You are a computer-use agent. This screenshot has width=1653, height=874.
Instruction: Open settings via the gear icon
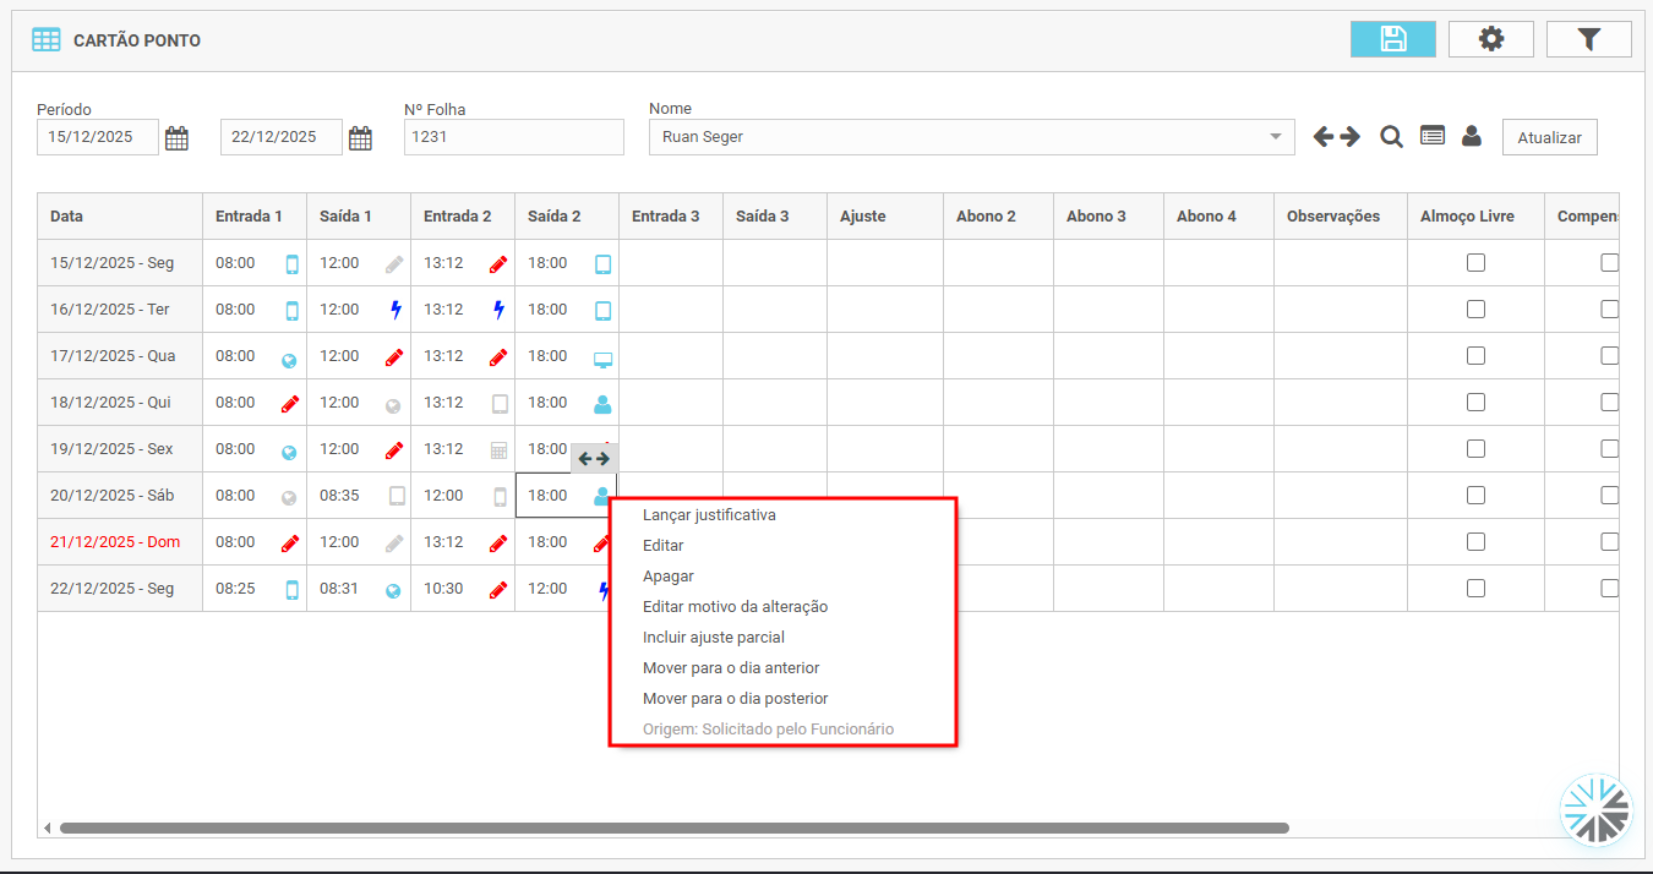click(1490, 39)
